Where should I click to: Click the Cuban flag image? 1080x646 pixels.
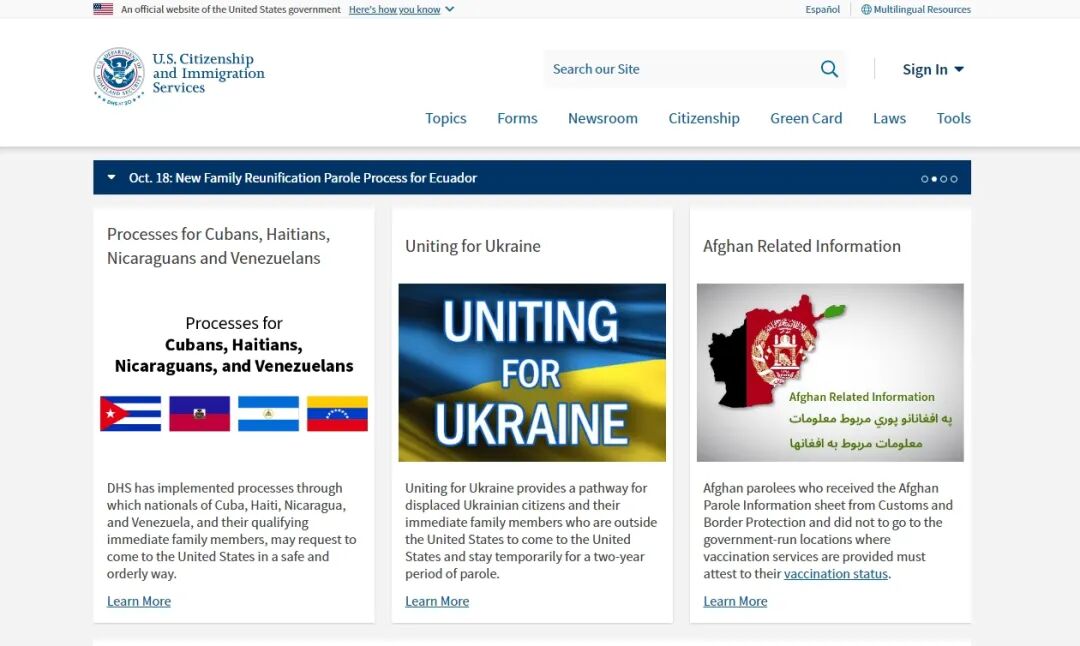tap(130, 413)
